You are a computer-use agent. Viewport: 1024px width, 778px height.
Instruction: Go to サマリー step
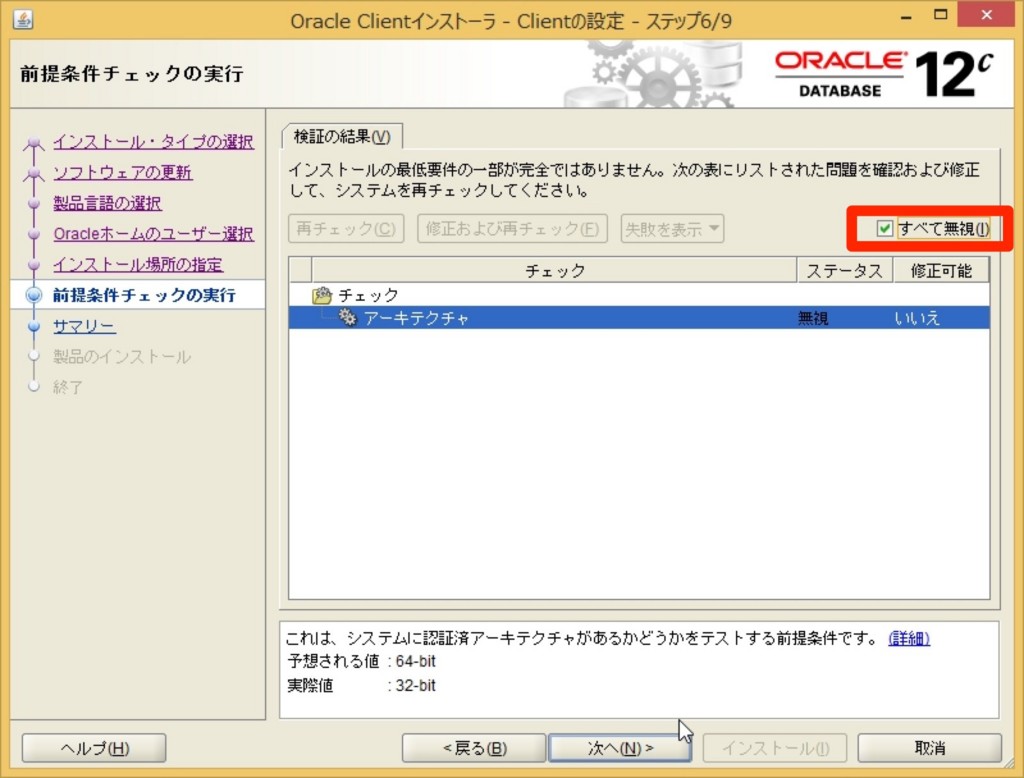(85, 326)
